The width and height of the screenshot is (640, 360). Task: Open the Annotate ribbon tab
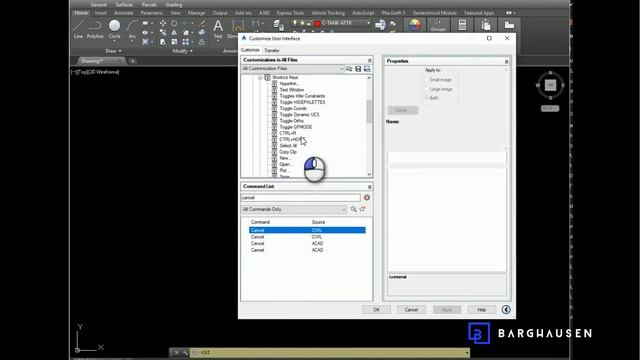click(123, 13)
